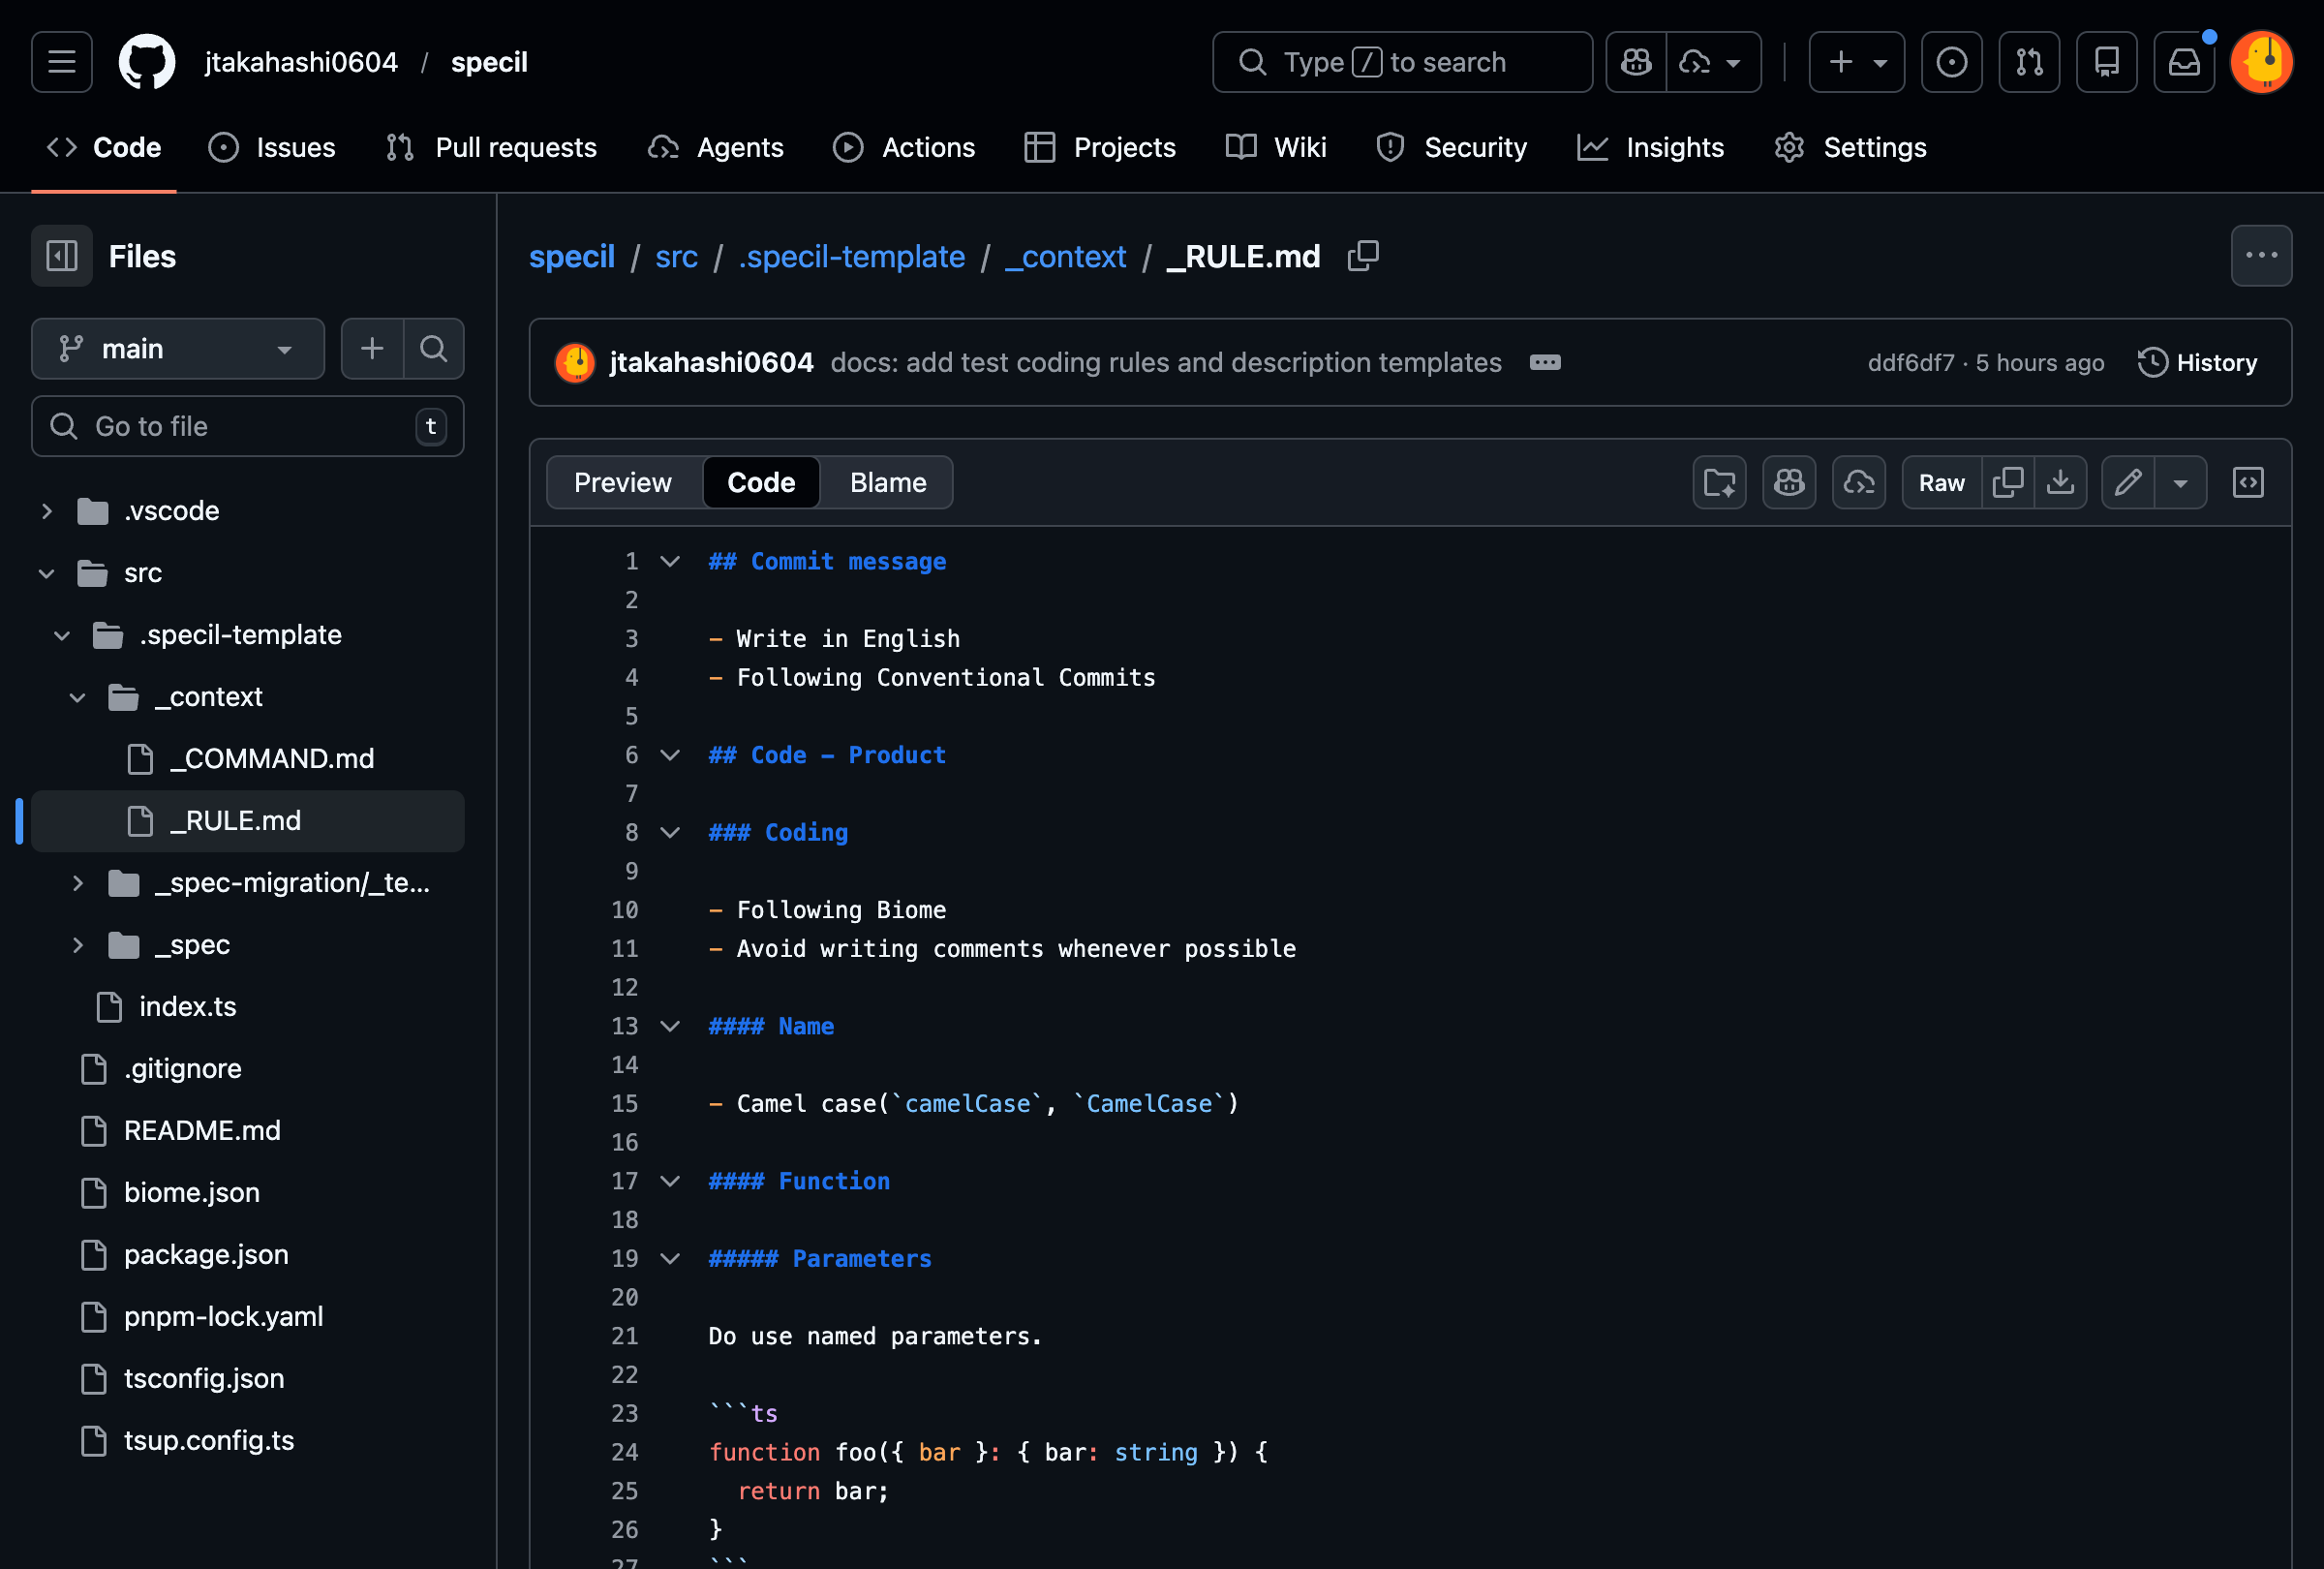Click the pencil edit file icon
2324x1569 pixels.
click(x=2128, y=483)
